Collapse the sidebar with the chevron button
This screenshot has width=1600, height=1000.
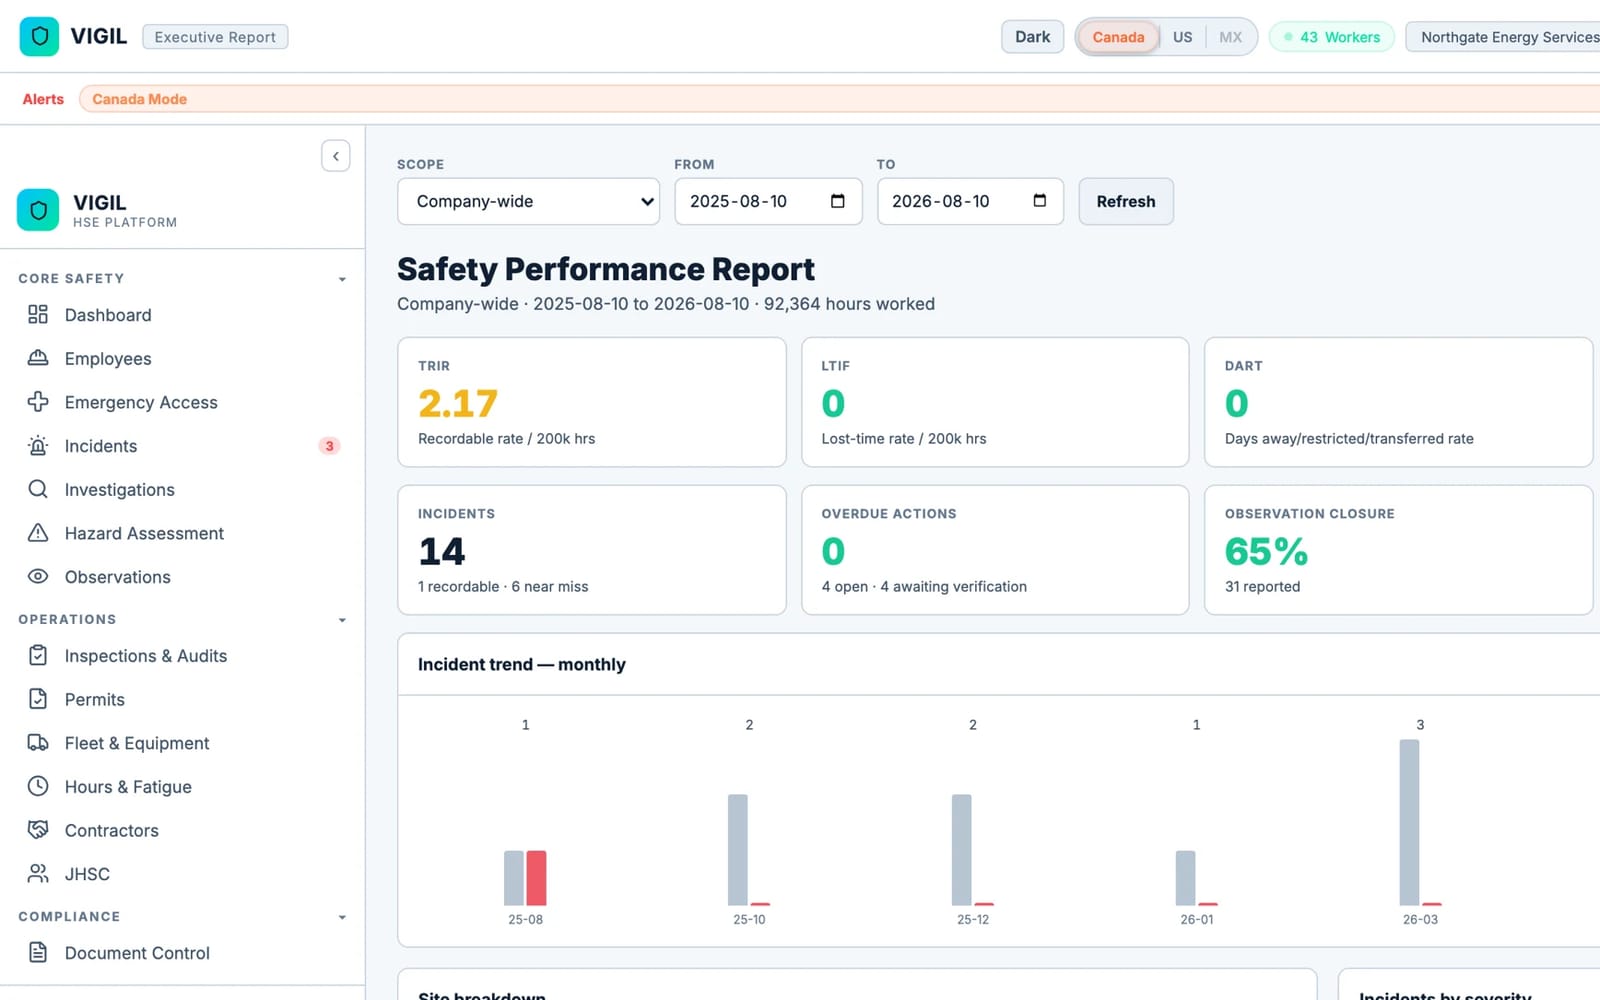336,156
